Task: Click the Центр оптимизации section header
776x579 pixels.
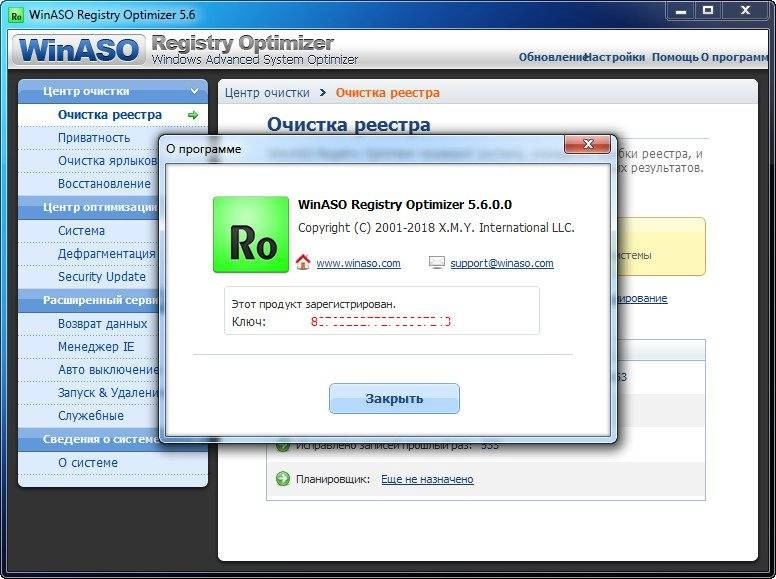Action: (x=89, y=207)
